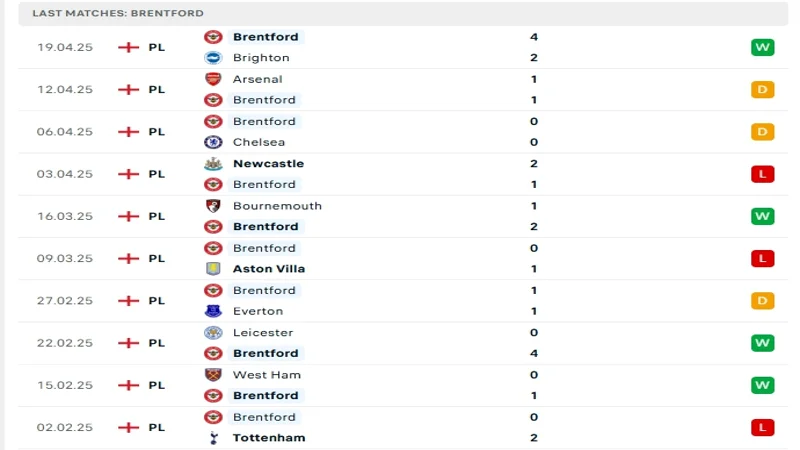Click the England flag on 19.04.25 row

(128, 47)
